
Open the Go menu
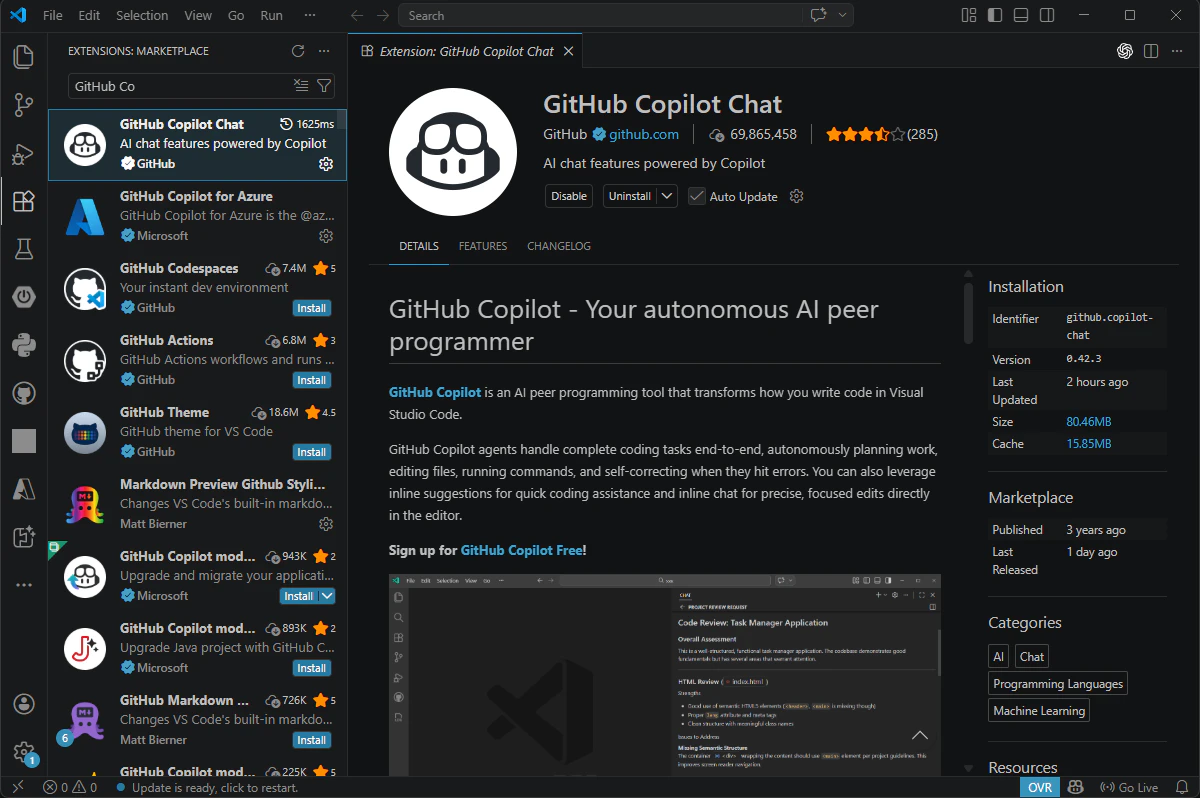click(236, 15)
